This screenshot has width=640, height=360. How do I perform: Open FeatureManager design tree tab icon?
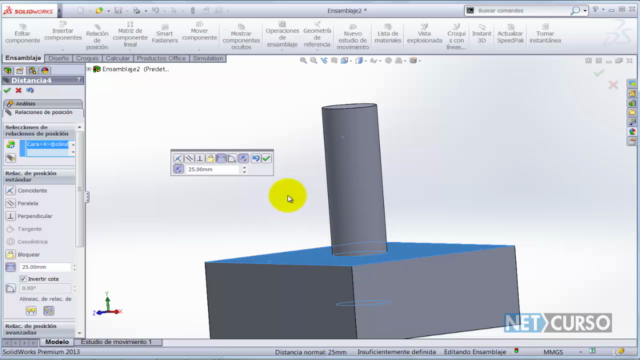tap(8, 71)
